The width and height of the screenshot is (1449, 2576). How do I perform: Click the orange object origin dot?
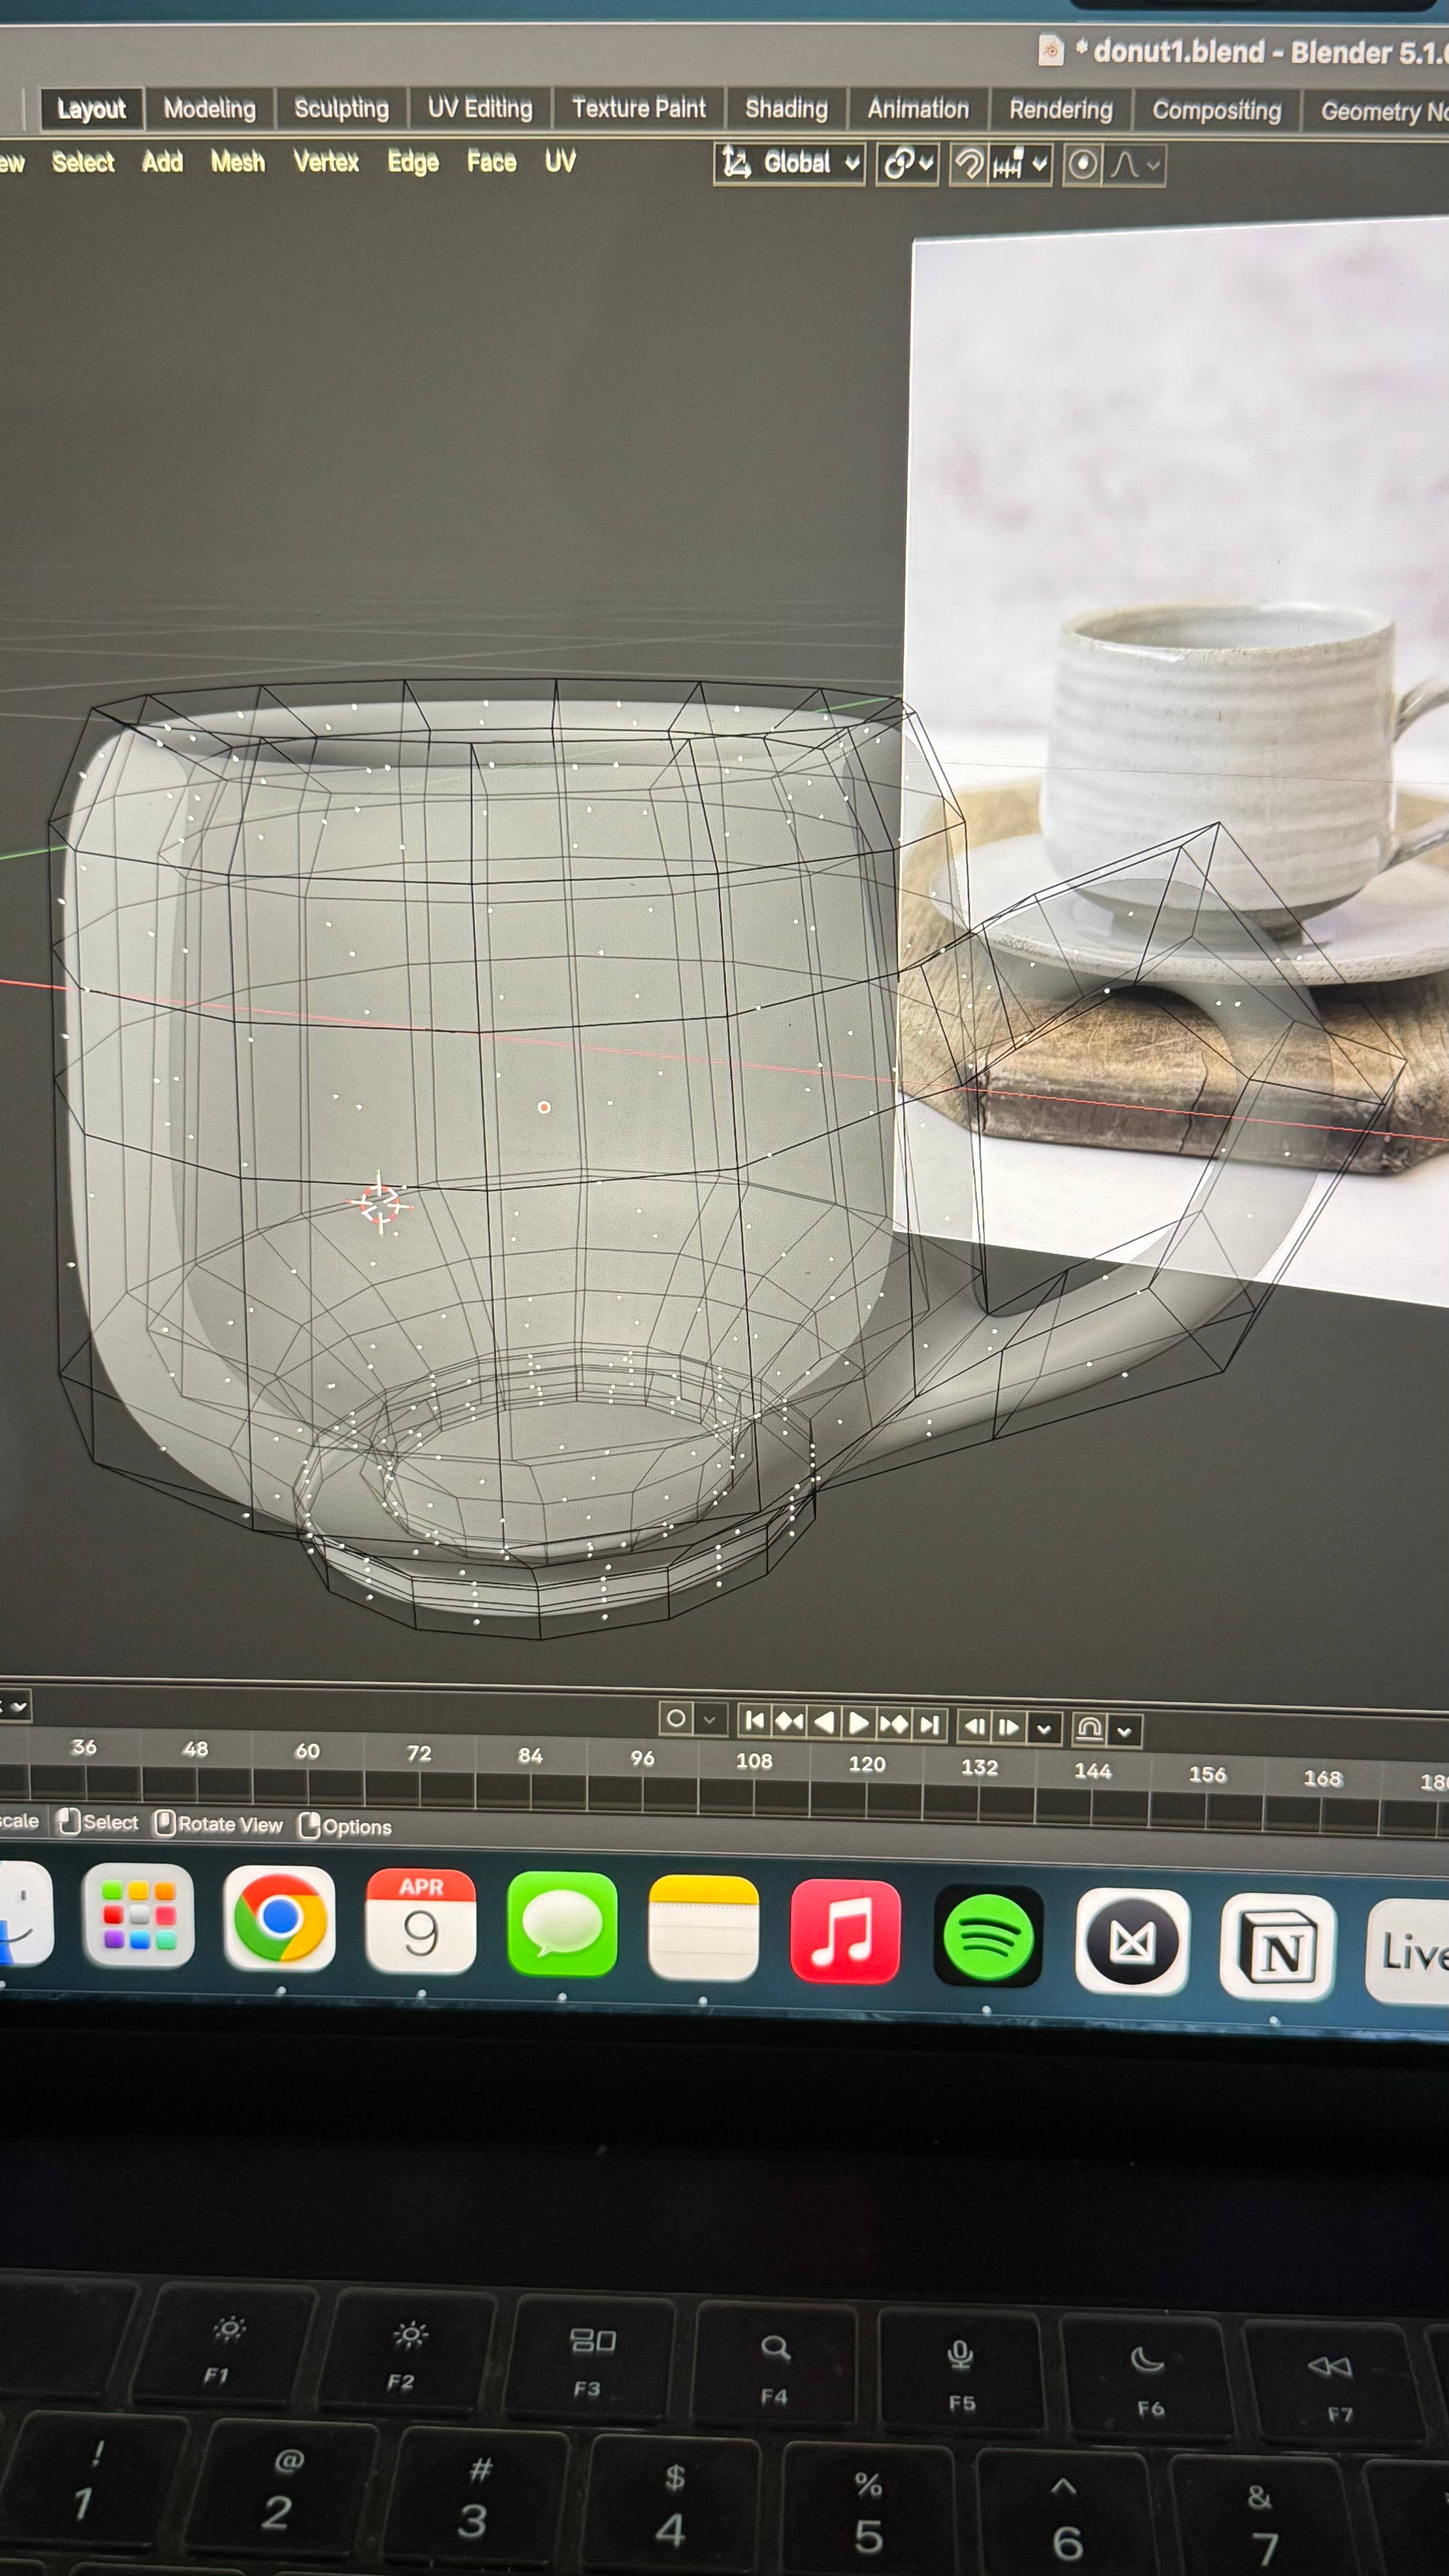click(x=544, y=1107)
